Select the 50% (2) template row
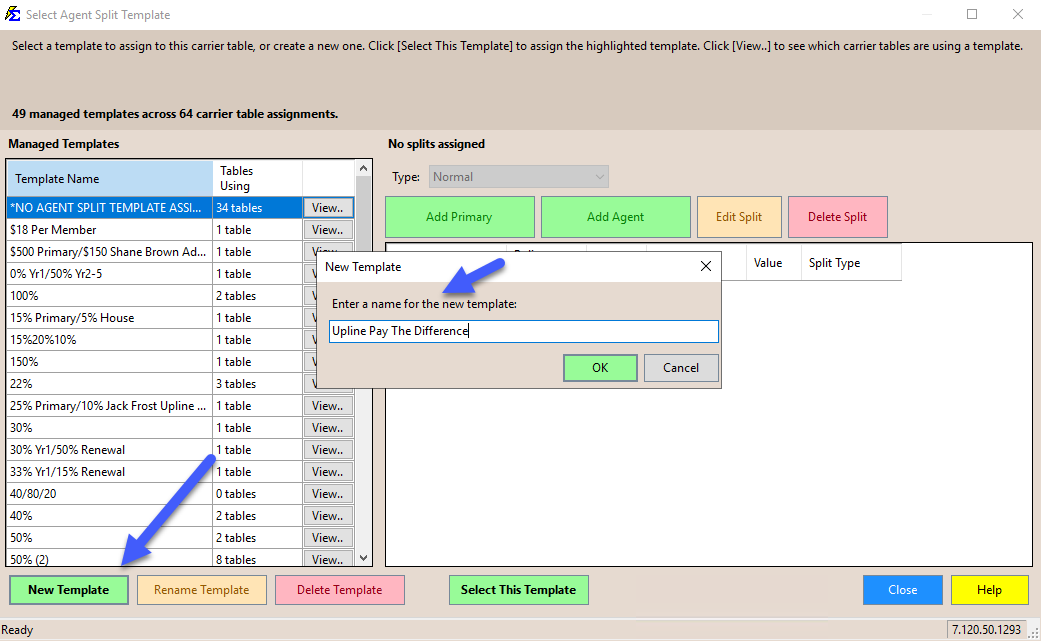This screenshot has height=641, width=1041. coord(109,559)
